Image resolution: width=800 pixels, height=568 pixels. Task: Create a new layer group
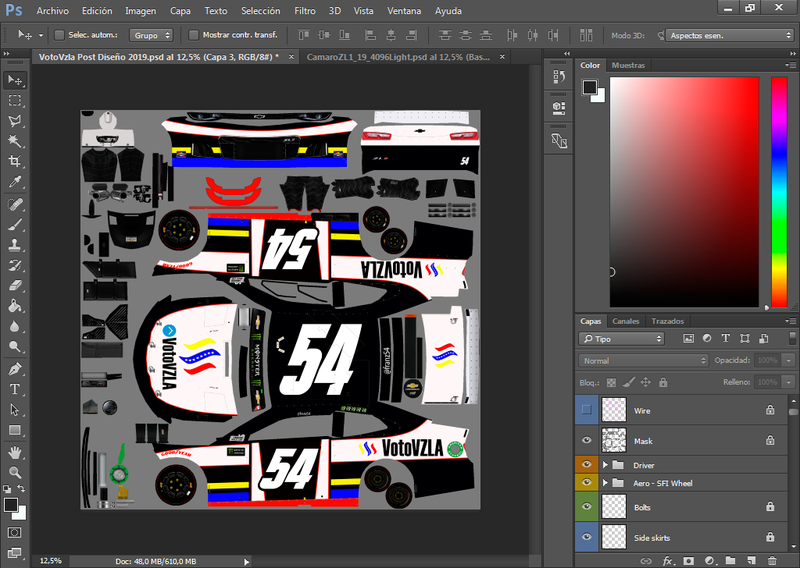(730, 560)
